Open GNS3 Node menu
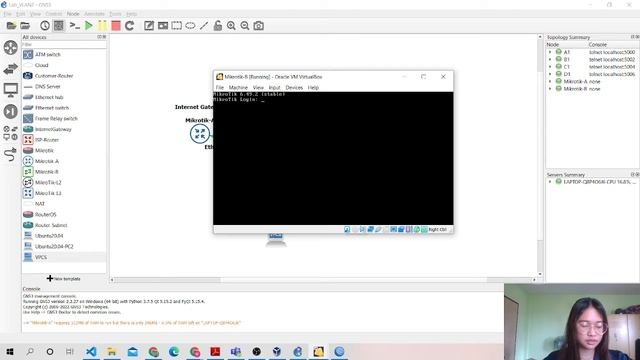 73,14
